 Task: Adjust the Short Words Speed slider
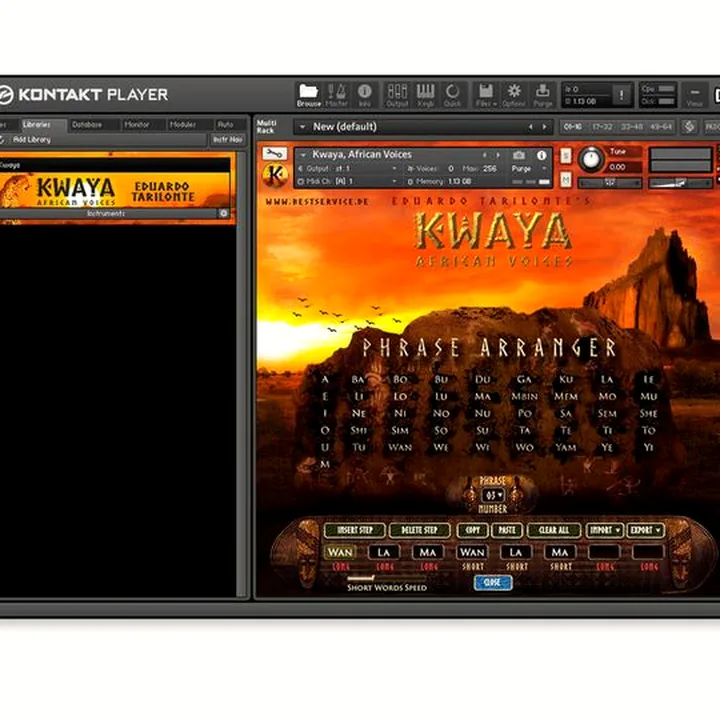(x=387, y=579)
